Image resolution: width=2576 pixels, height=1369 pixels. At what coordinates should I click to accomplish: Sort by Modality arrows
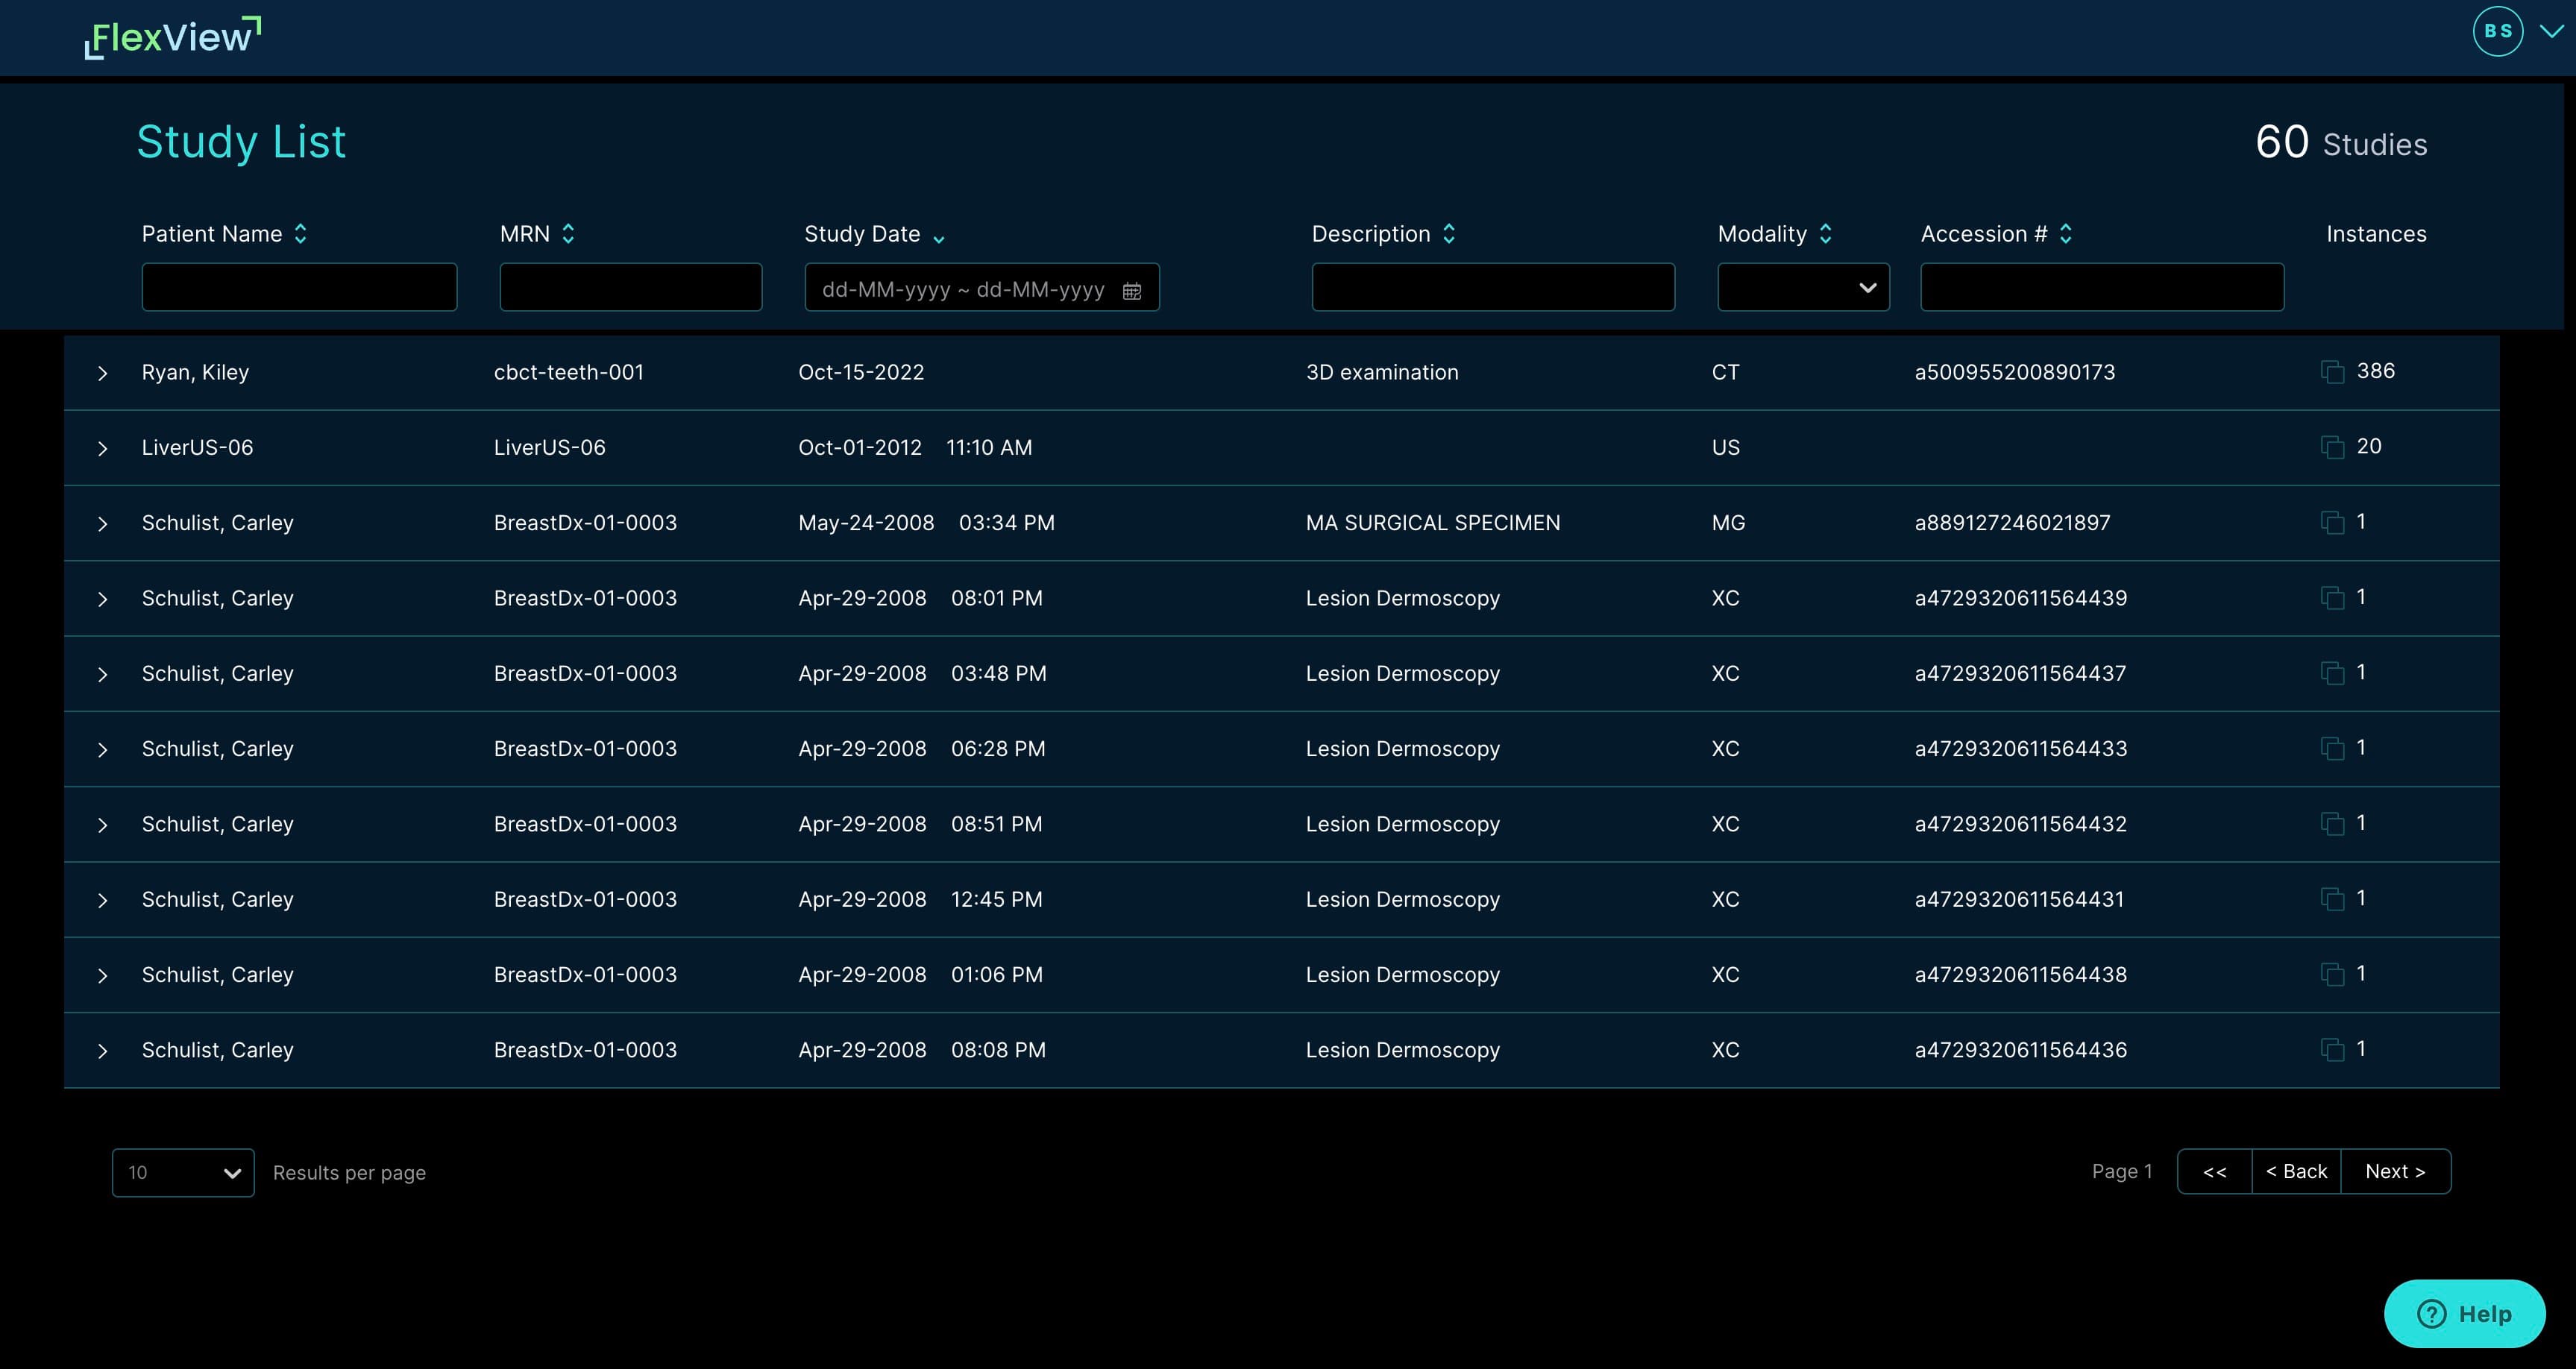[x=1825, y=234]
